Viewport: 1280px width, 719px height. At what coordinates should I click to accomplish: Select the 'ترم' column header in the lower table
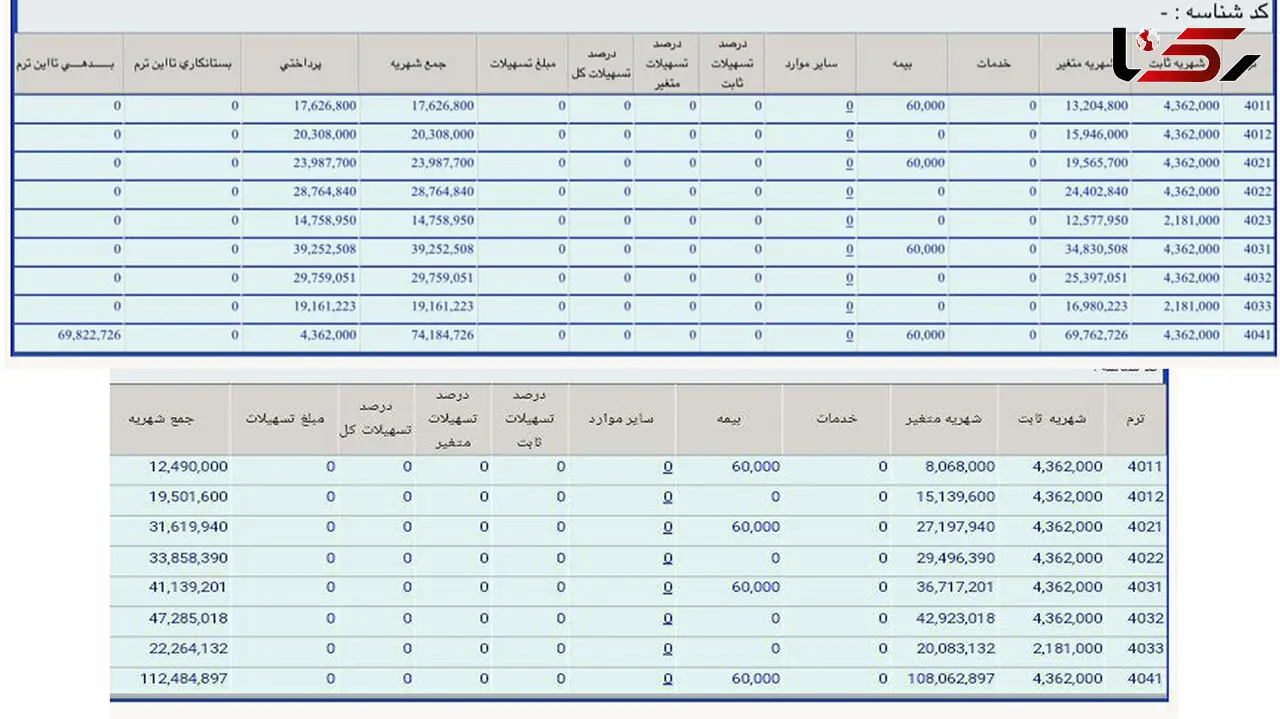[x=1135, y=420]
